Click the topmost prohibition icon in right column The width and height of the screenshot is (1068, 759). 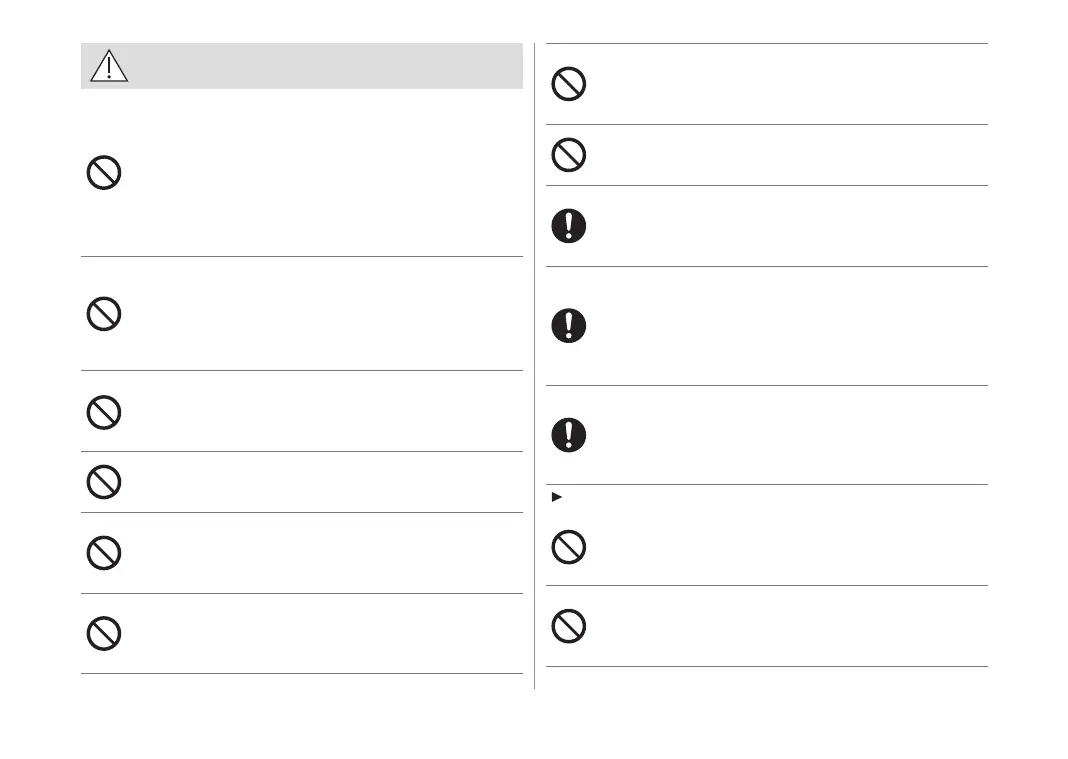pos(569,84)
